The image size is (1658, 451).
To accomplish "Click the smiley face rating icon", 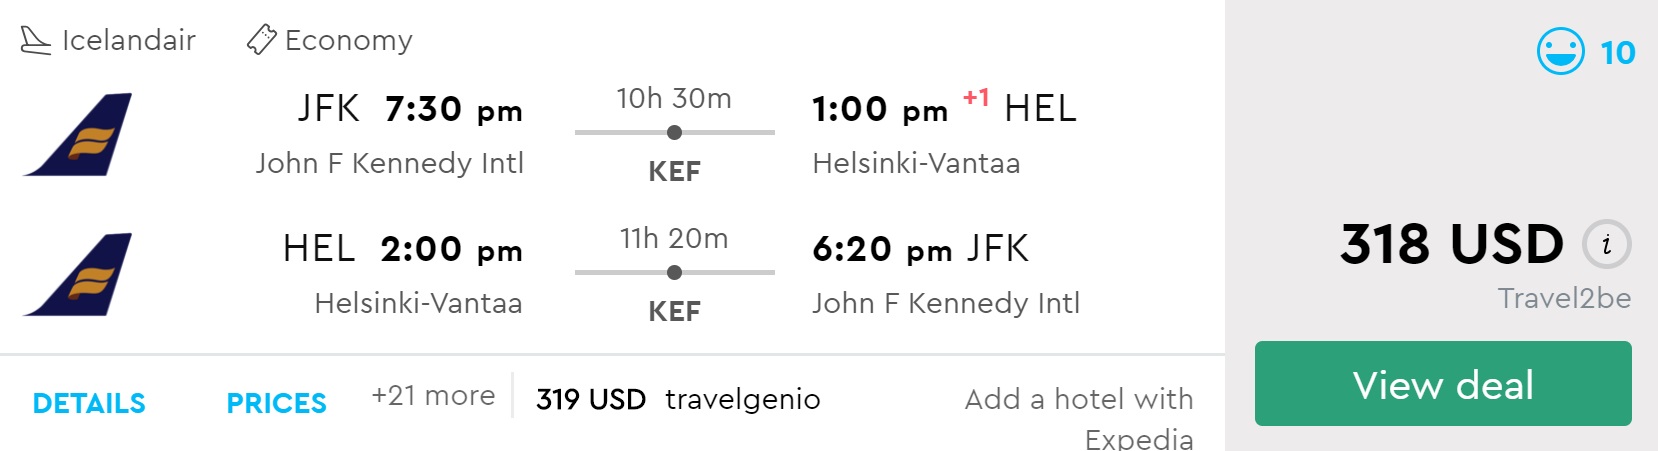I will 1560,51.
